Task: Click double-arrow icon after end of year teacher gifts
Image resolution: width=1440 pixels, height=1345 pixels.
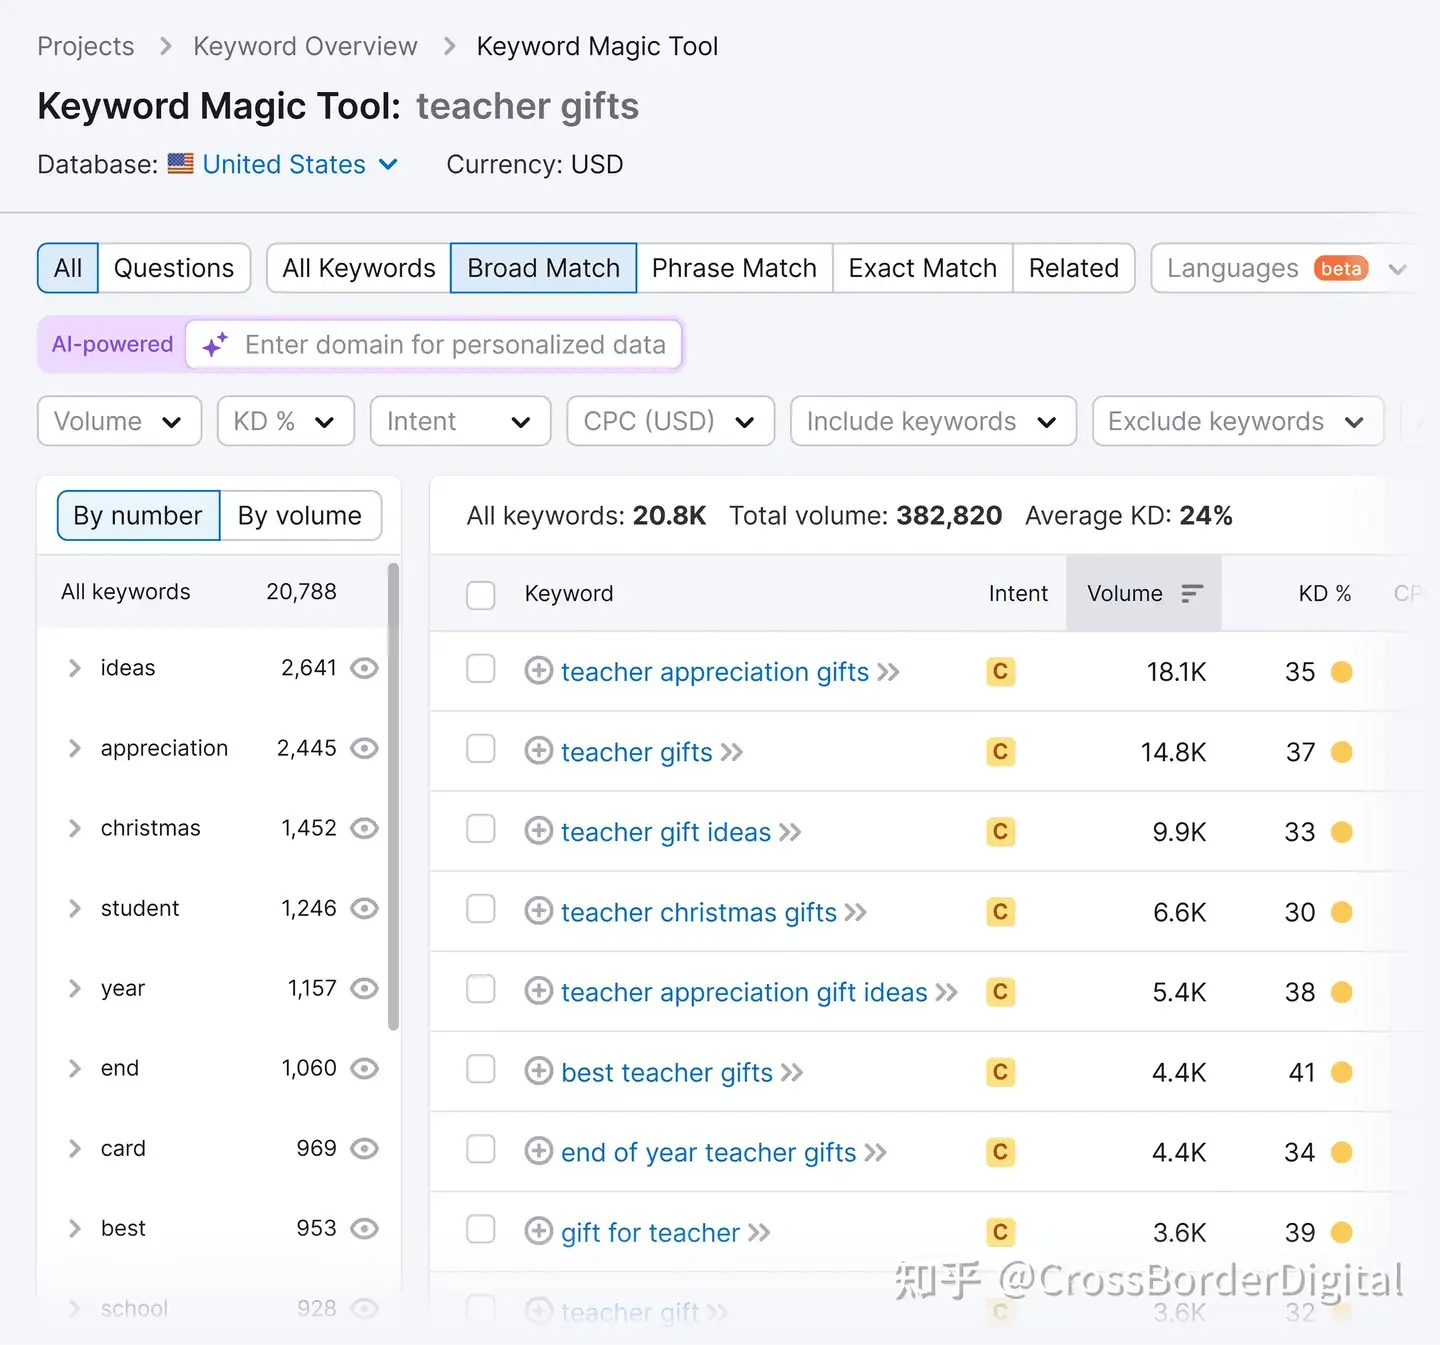Action: [x=875, y=1152]
